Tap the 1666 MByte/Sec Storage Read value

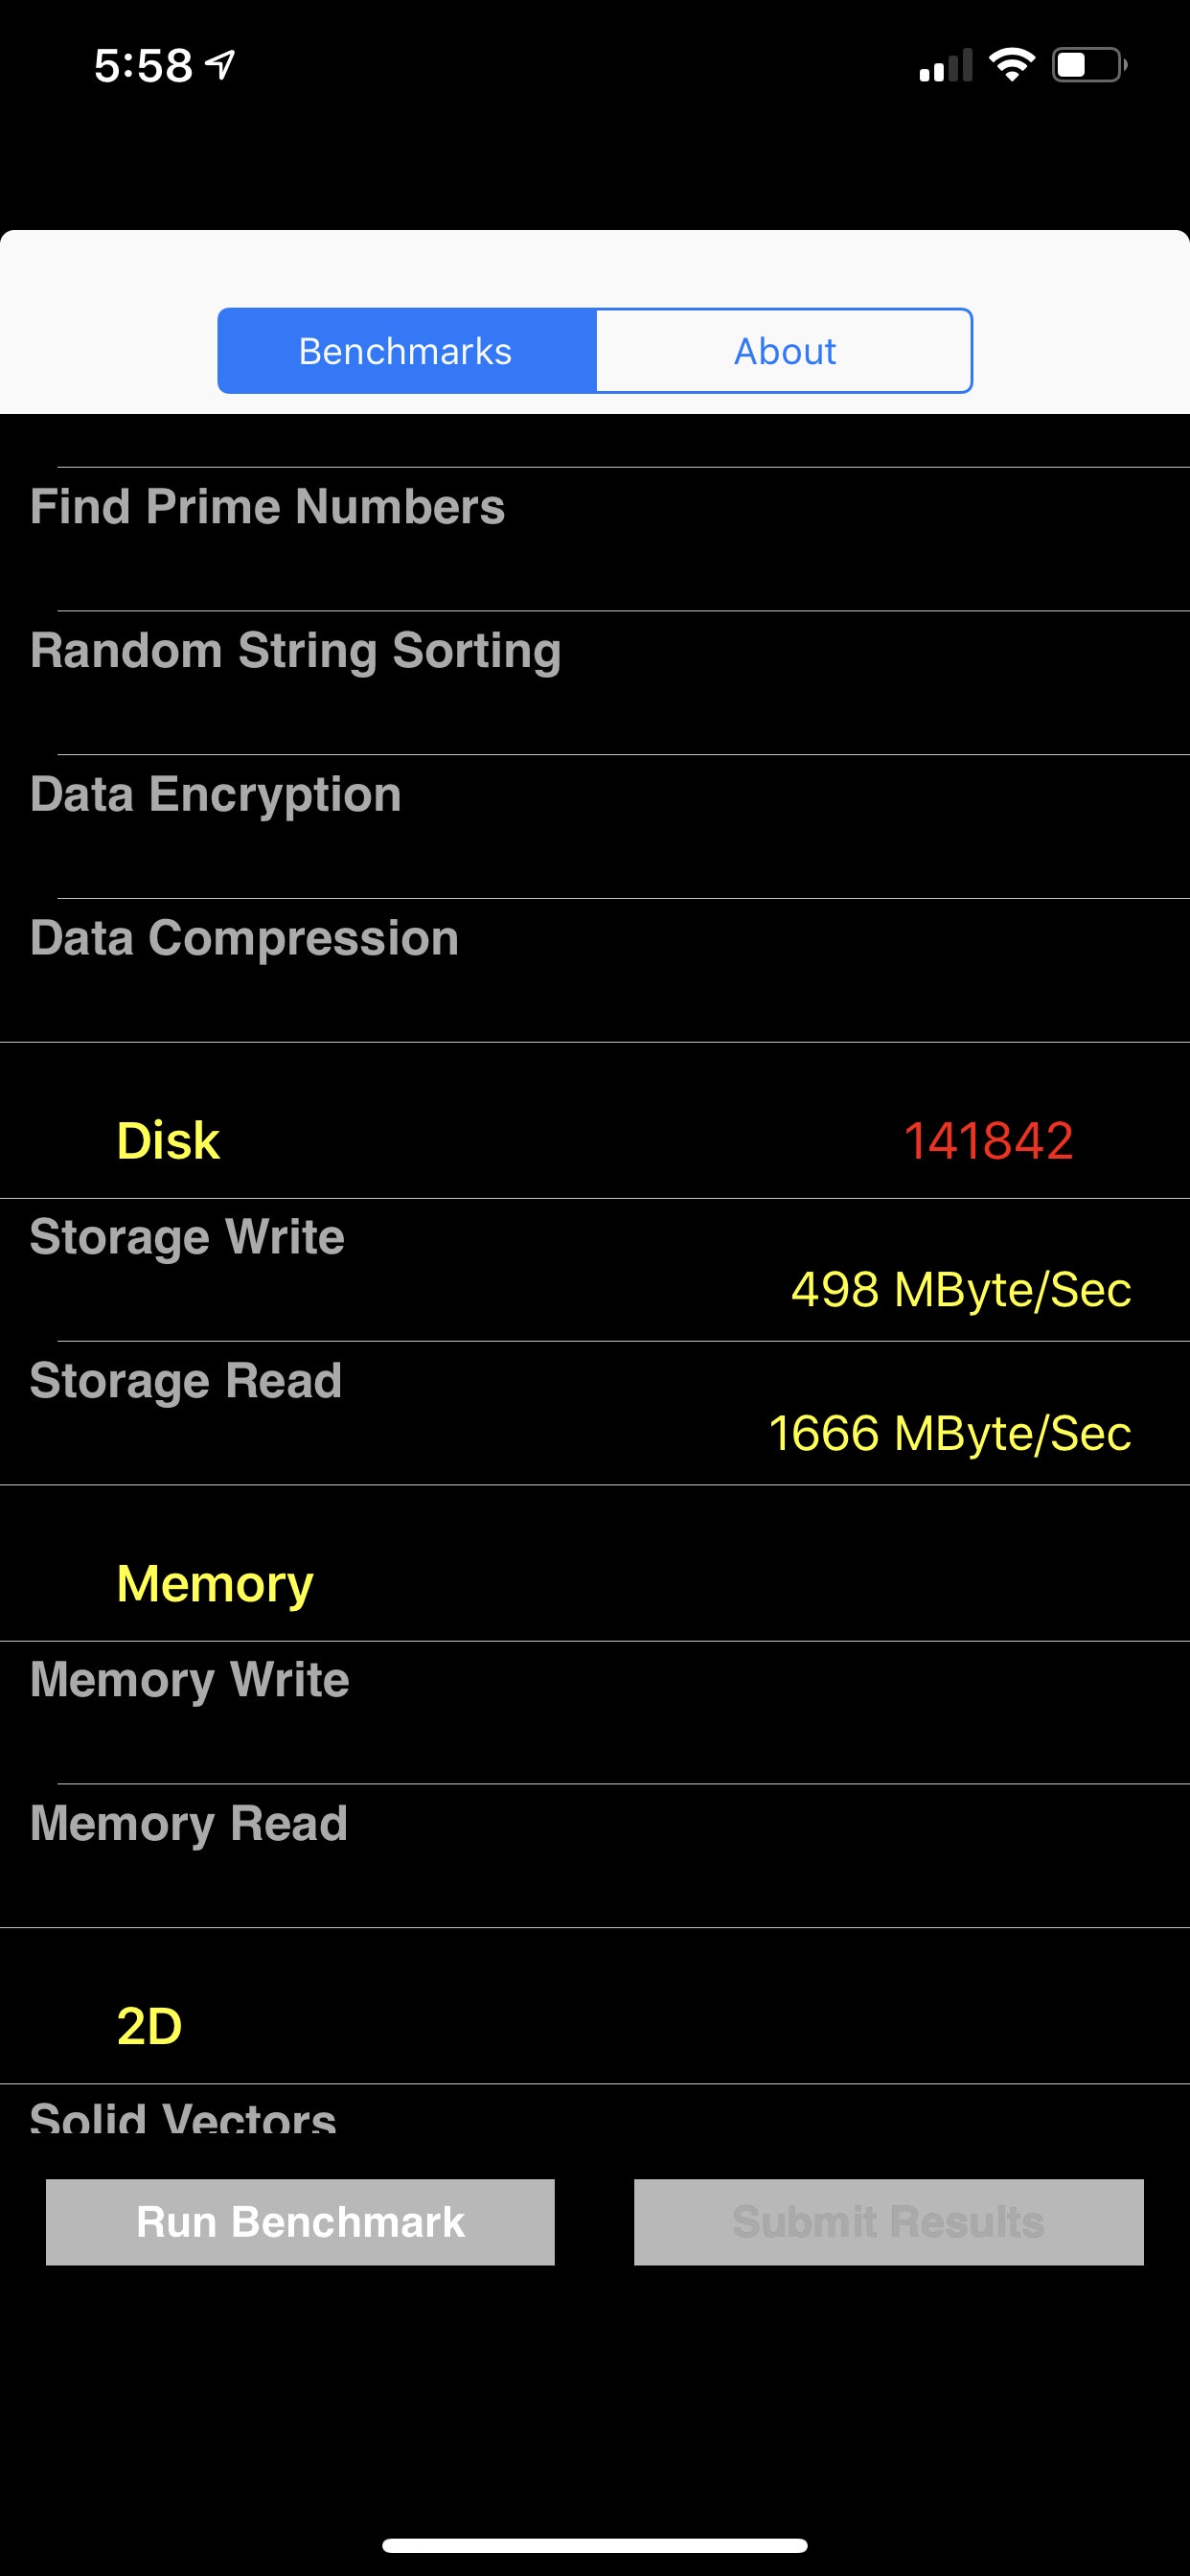click(x=950, y=1433)
